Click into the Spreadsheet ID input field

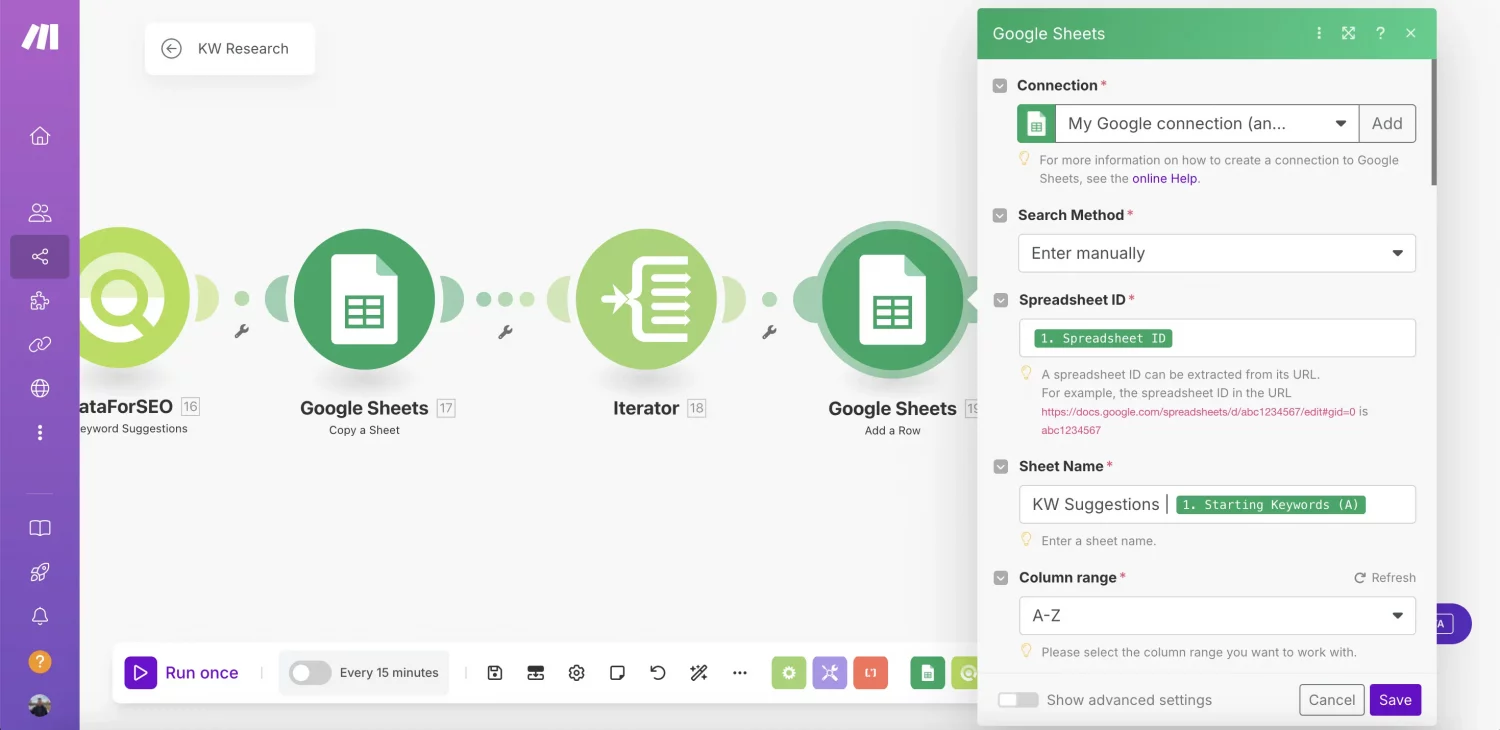tap(1217, 338)
